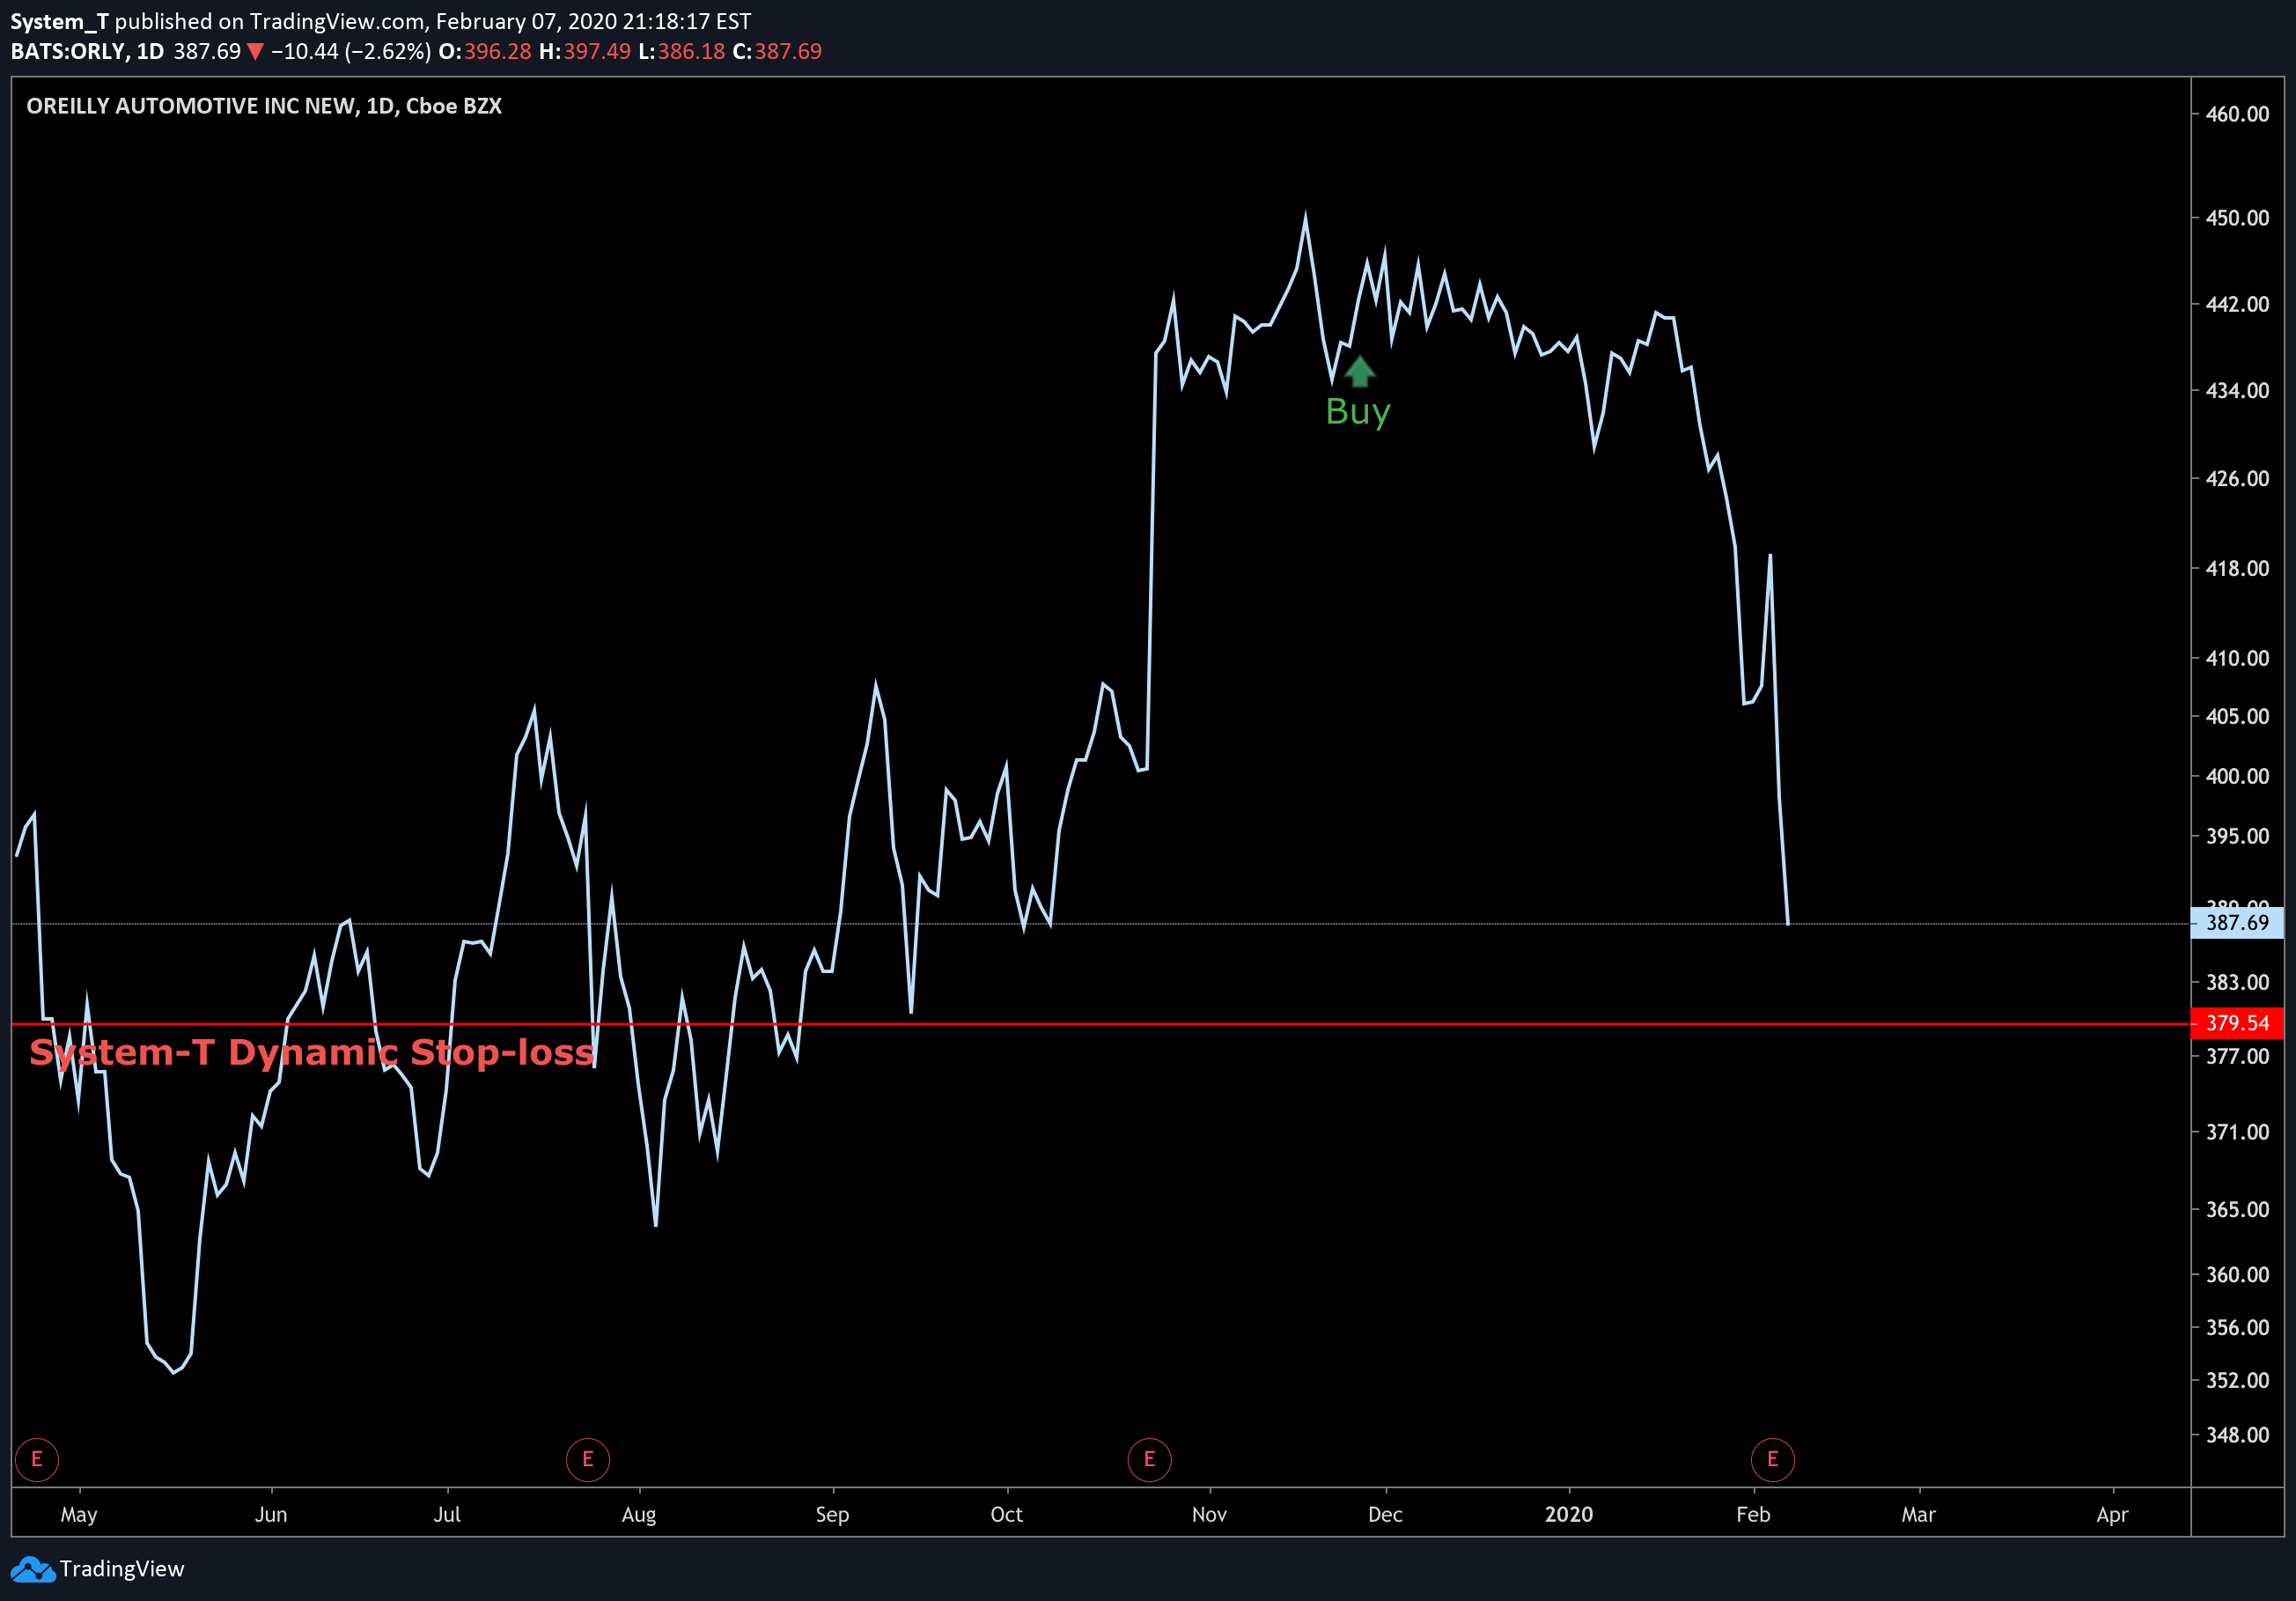Click the 418.00 price axis label
This screenshot has height=1601, width=2296.
[x=2238, y=569]
